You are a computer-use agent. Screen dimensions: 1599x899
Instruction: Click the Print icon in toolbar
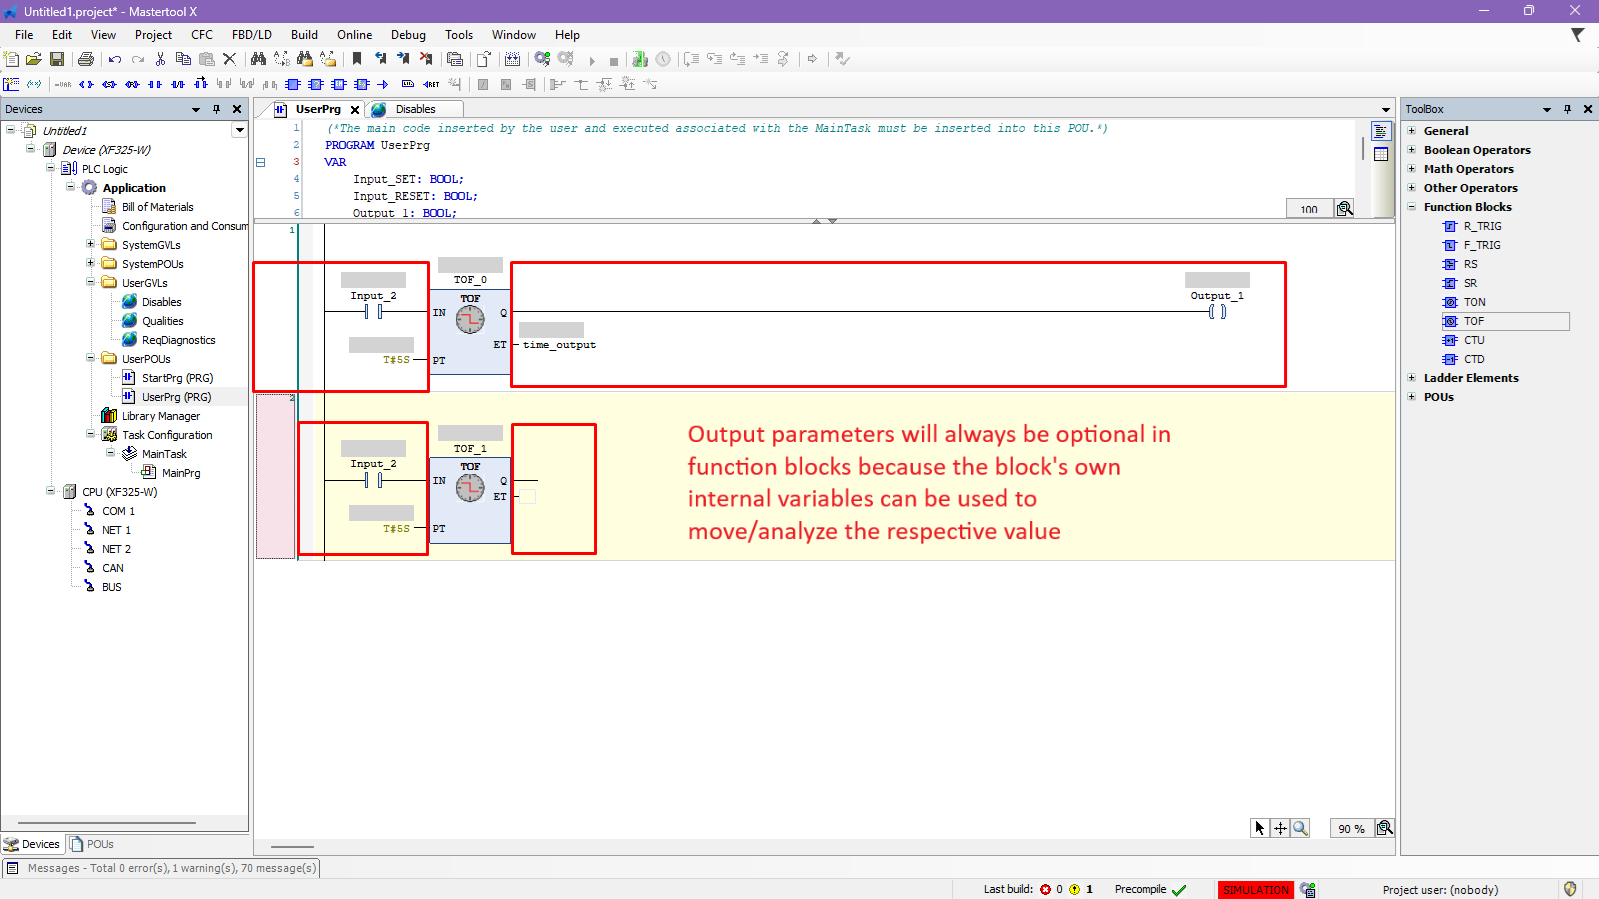point(86,59)
